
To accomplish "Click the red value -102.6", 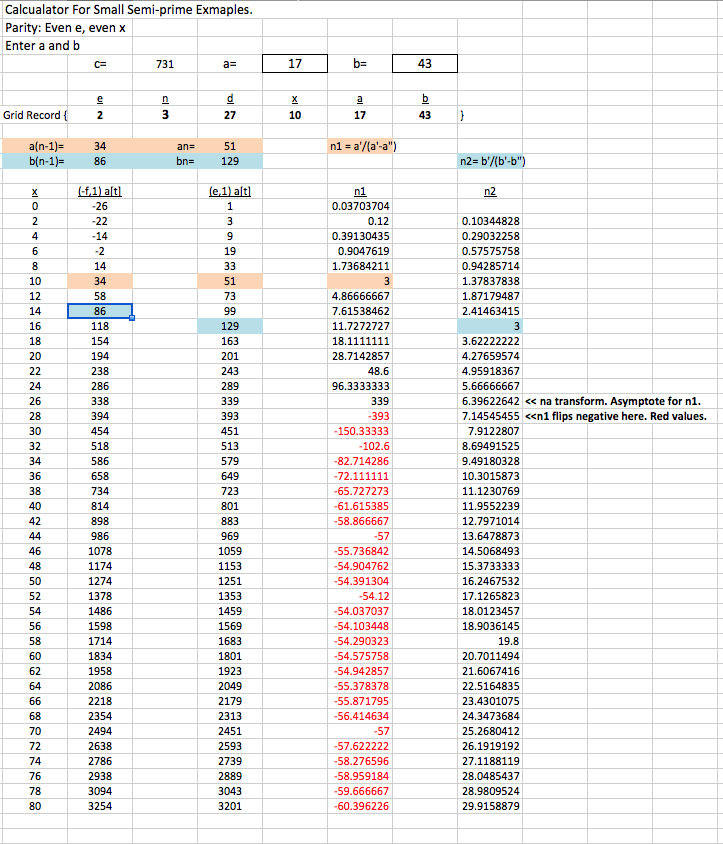I will tap(360, 446).
